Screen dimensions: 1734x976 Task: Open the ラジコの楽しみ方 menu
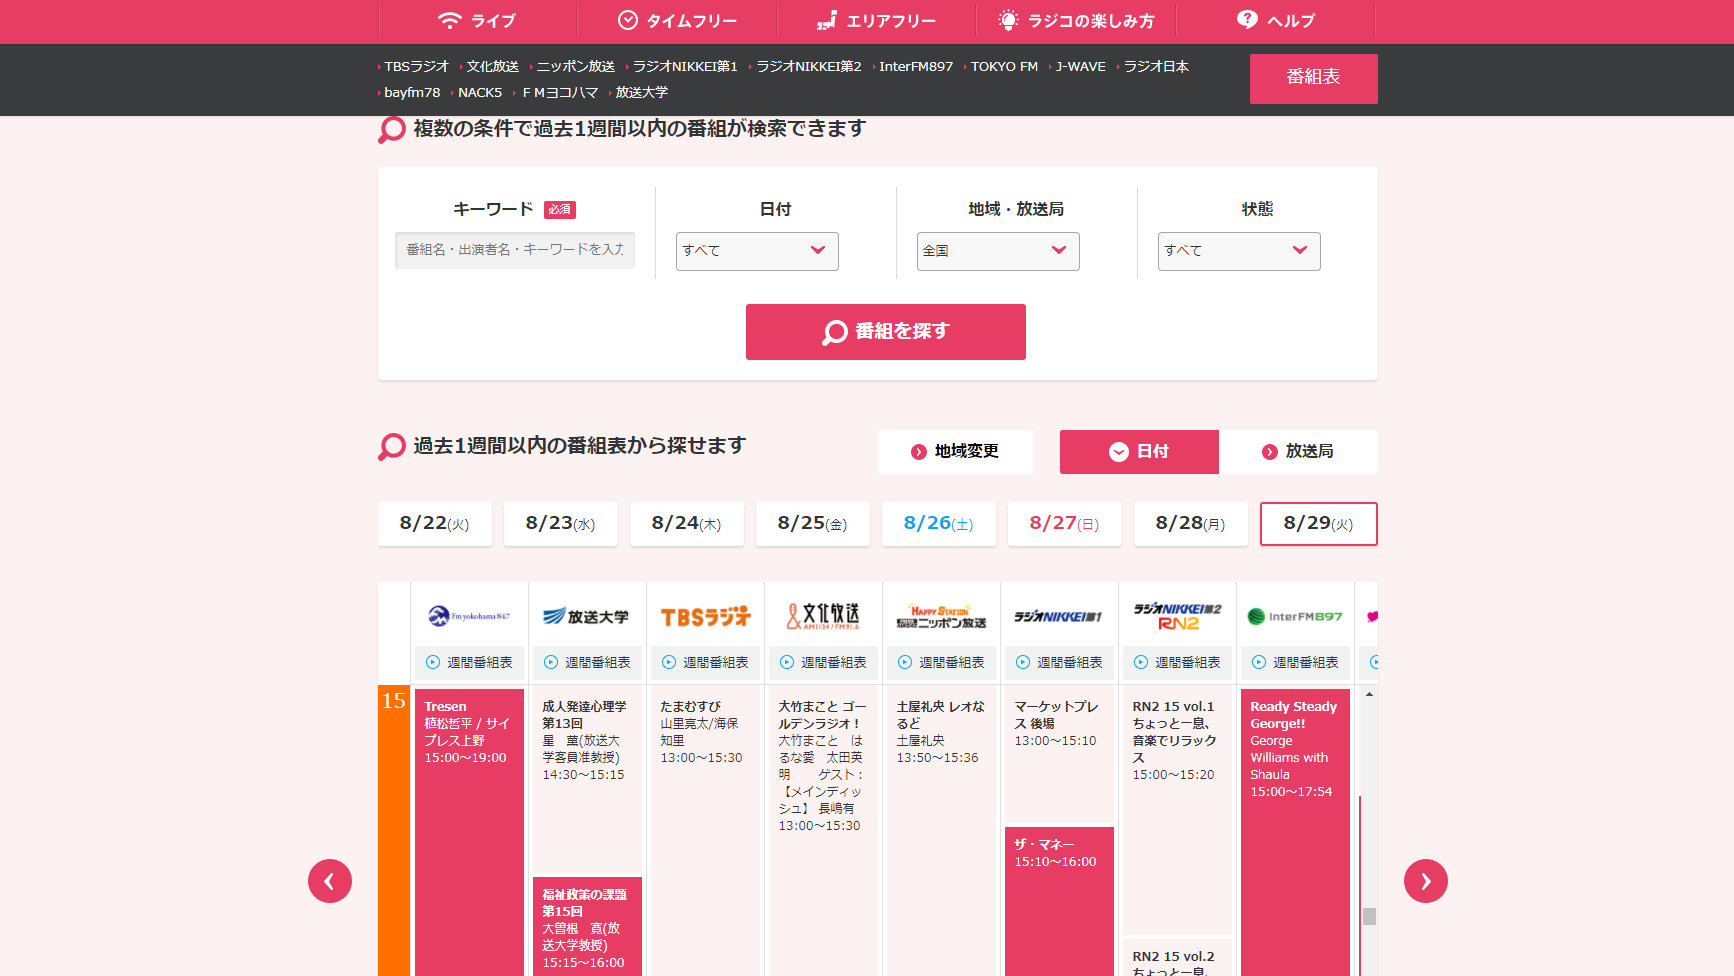tap(1076, 20)
